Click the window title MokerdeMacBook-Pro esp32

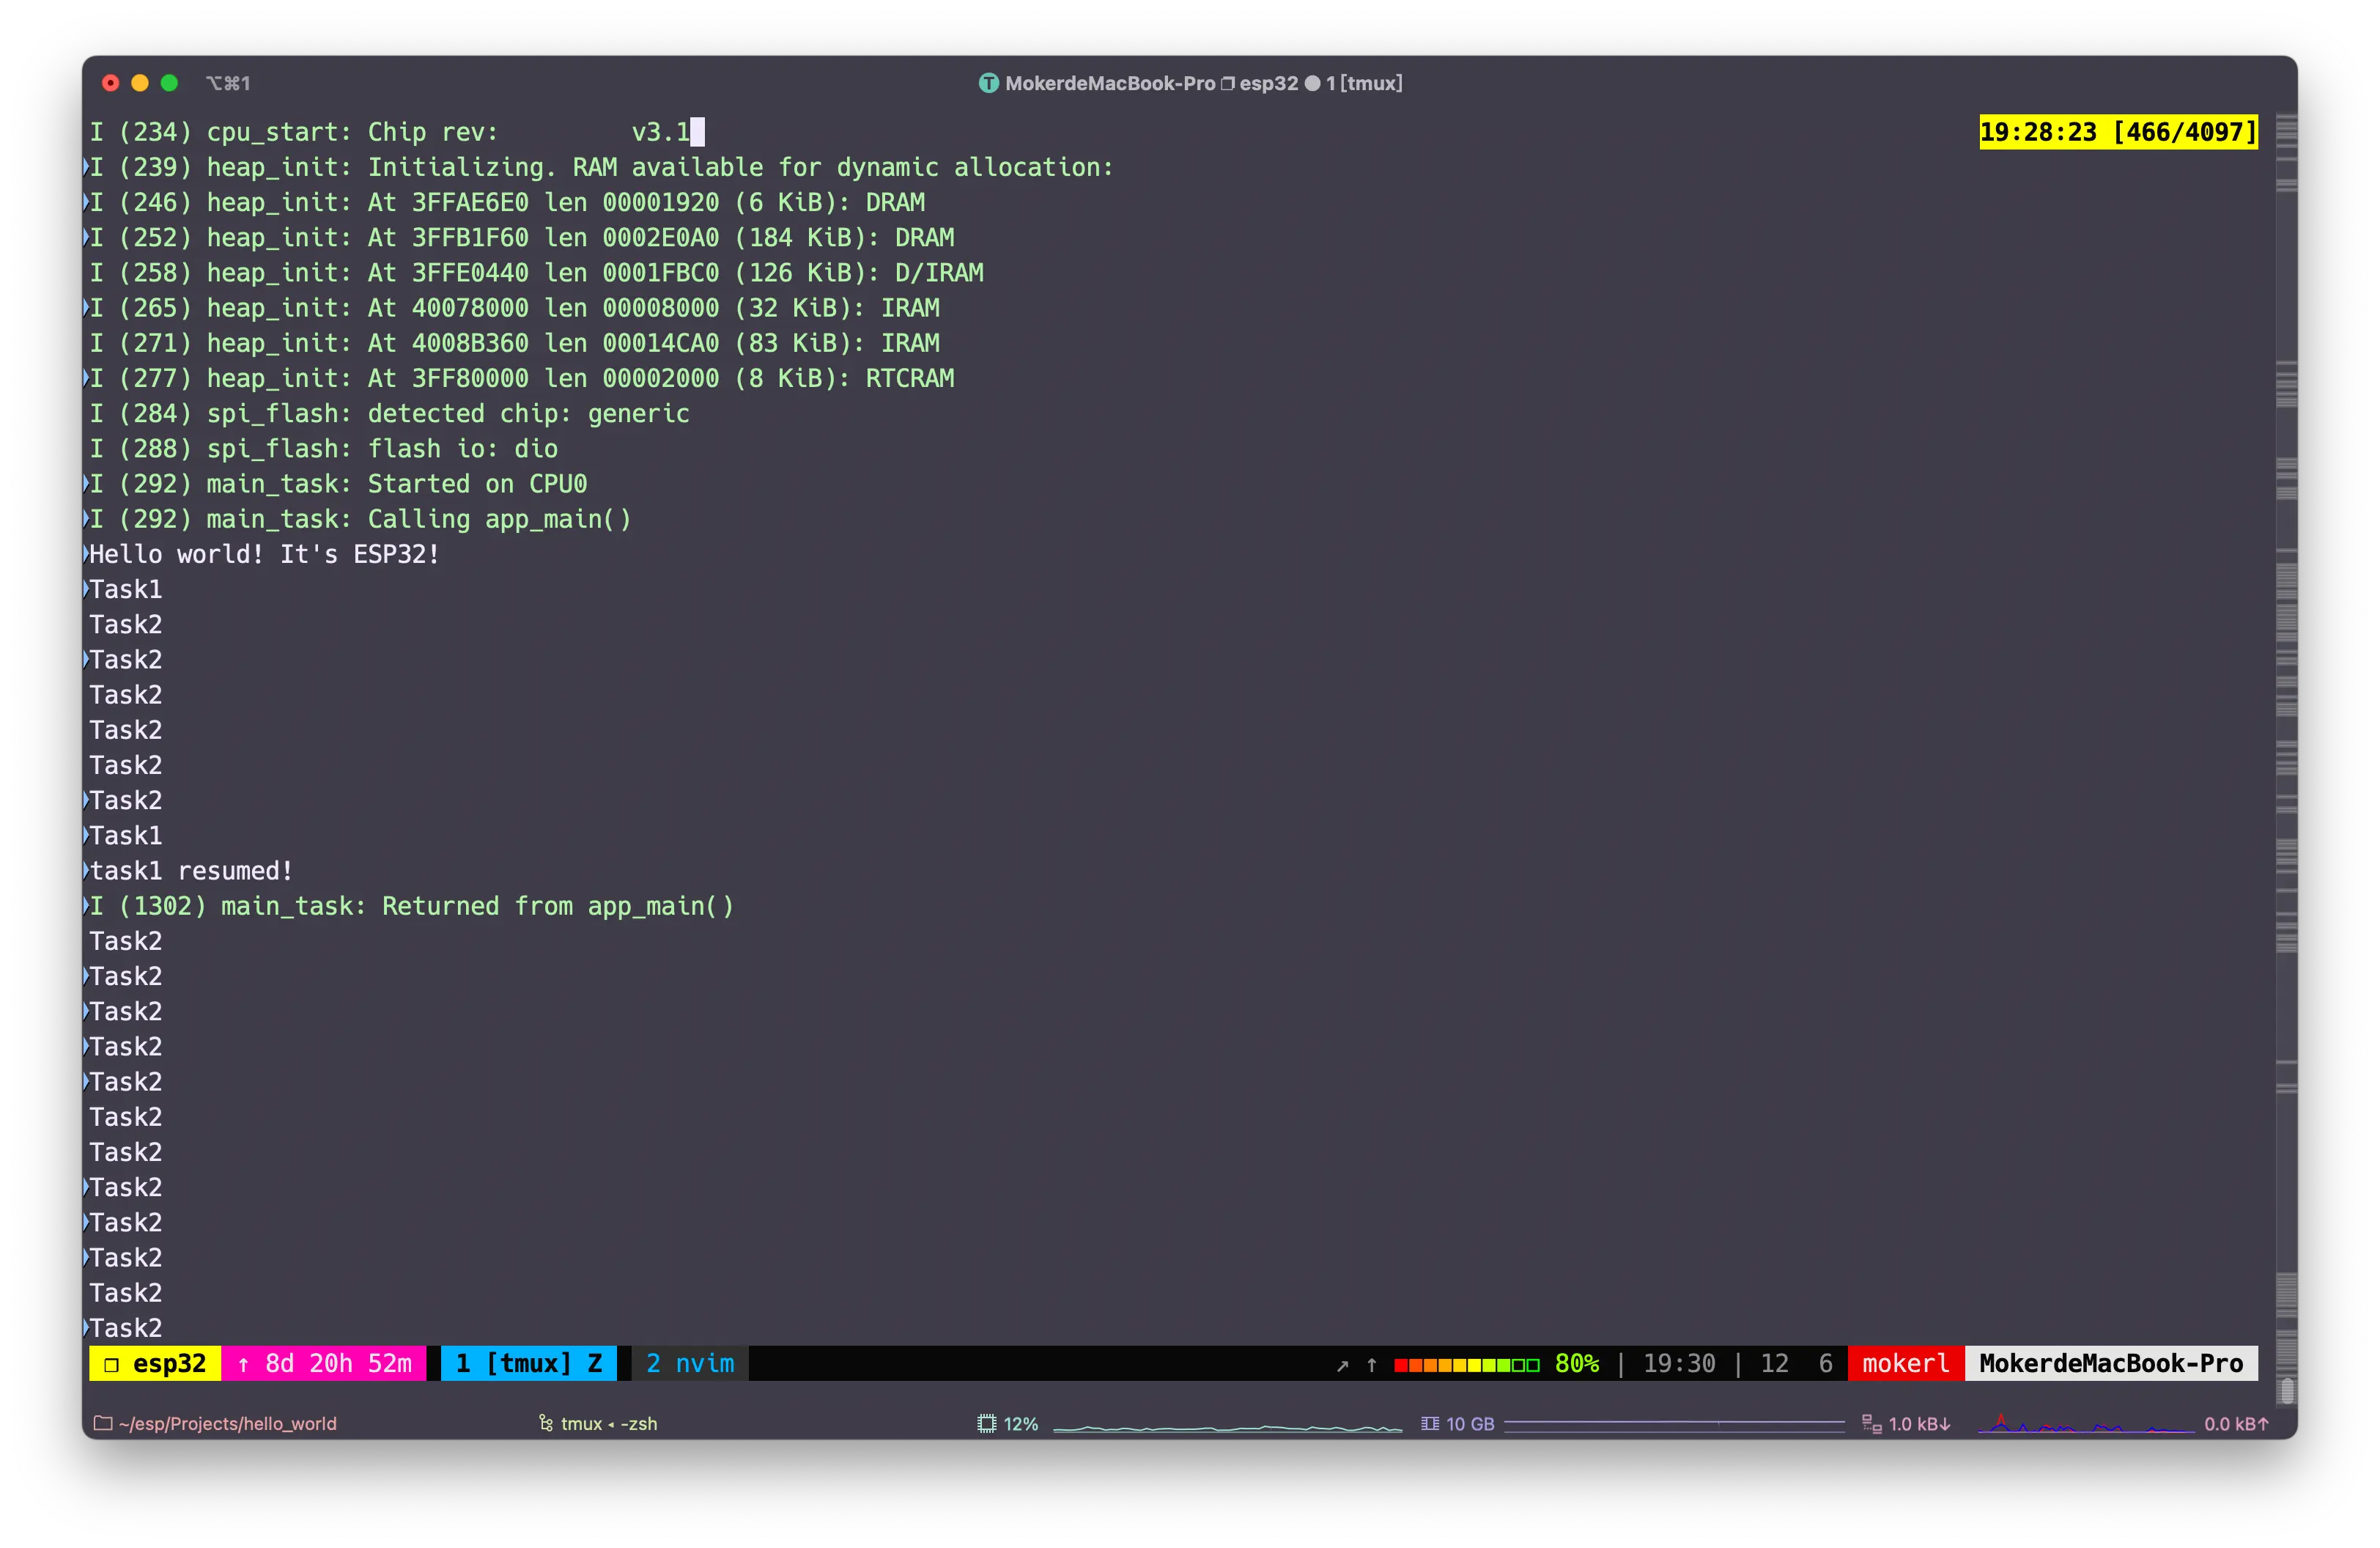tap(1151, 83)
